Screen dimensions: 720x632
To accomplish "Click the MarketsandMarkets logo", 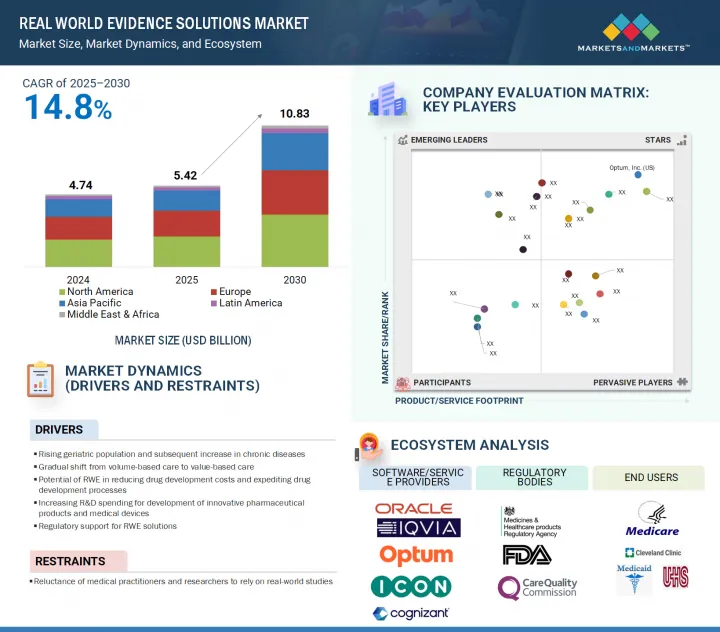I will (x=633, y=33).
